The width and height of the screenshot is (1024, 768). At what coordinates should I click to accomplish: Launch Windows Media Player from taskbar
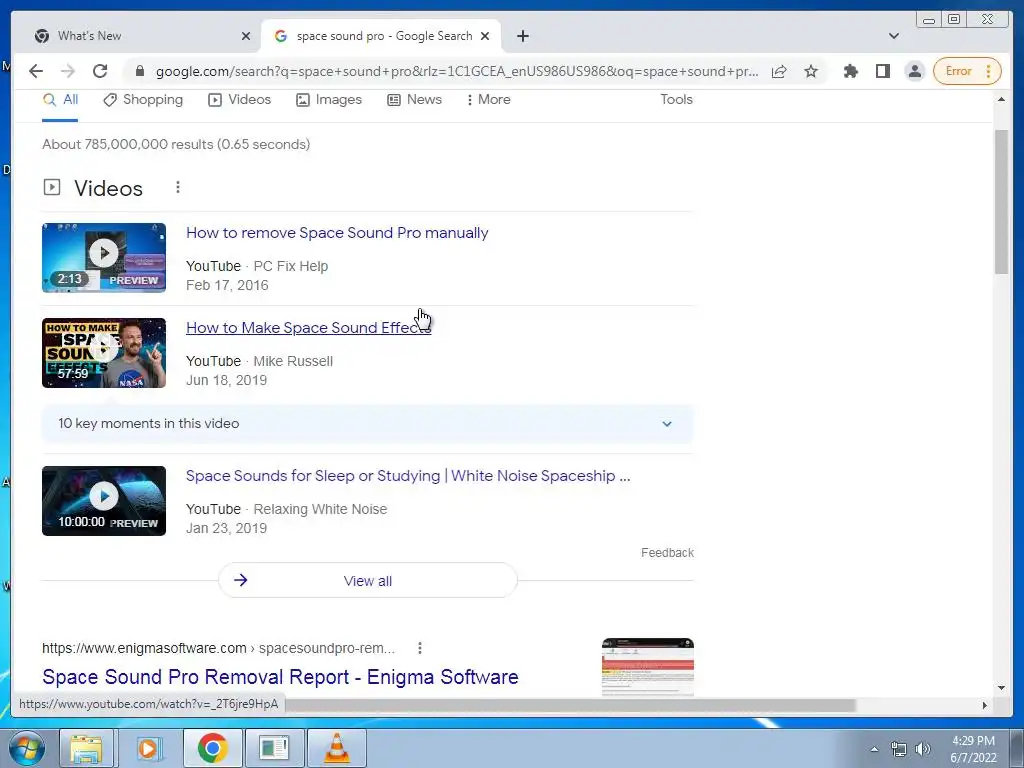pyautogui.click(x=148, y=748)
